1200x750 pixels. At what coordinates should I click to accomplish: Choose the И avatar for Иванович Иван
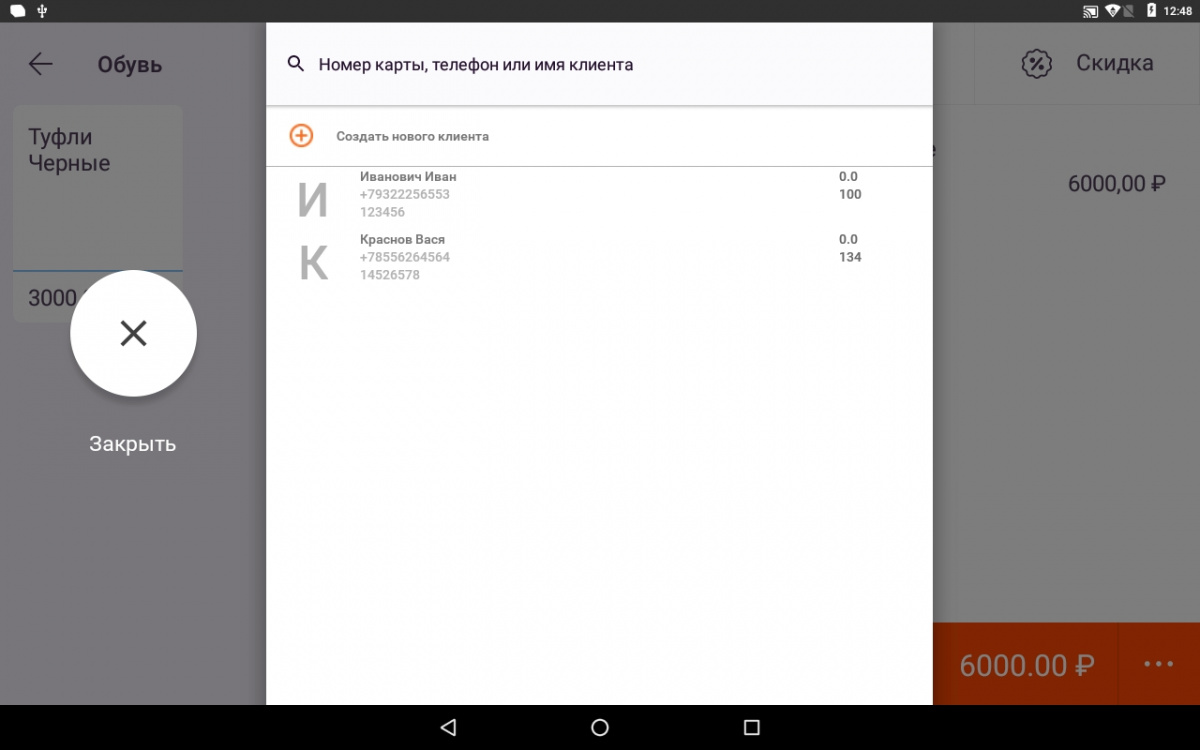coord(313,201)
